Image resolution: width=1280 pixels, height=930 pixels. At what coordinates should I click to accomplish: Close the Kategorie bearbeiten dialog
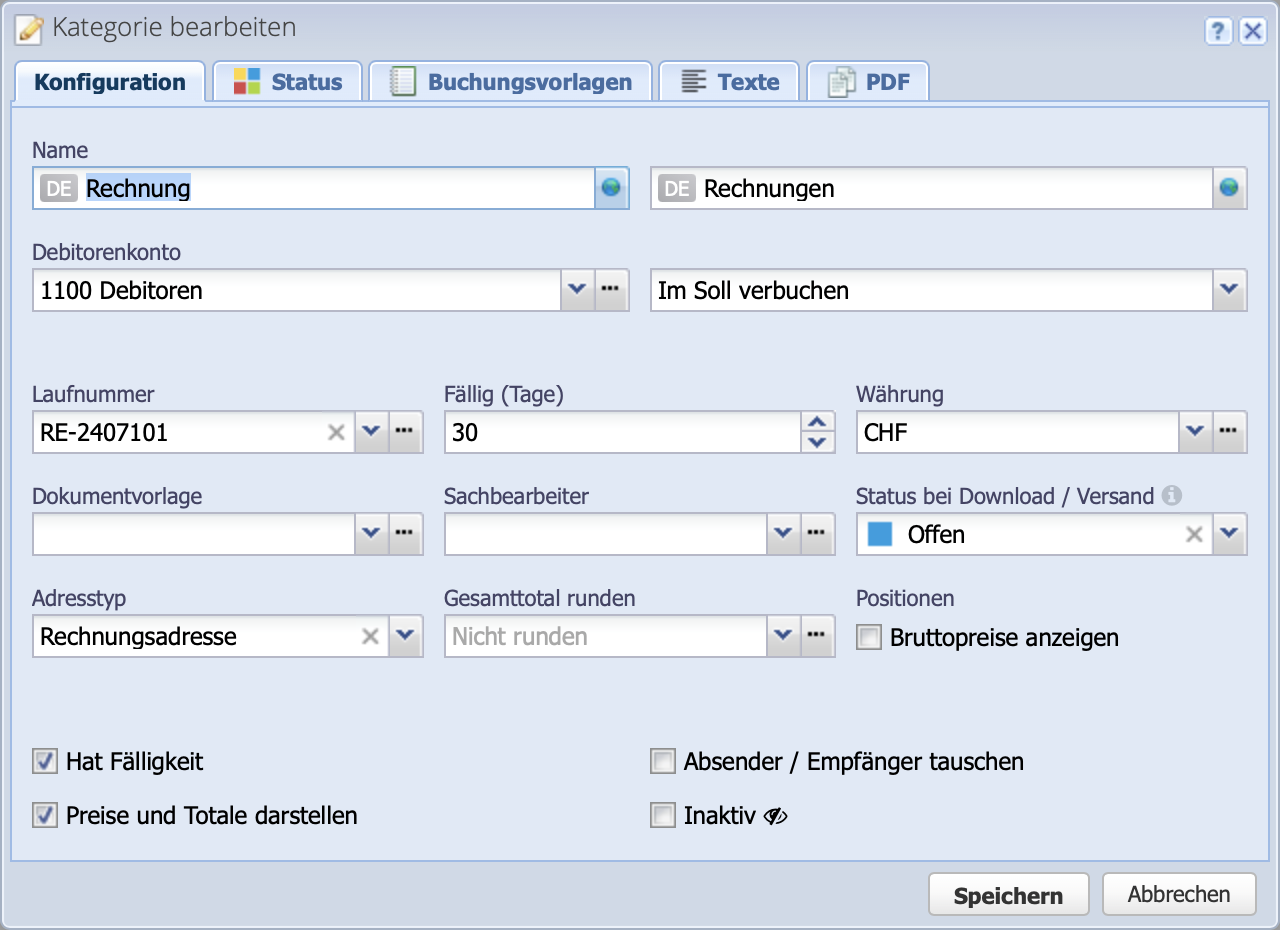1253,32
